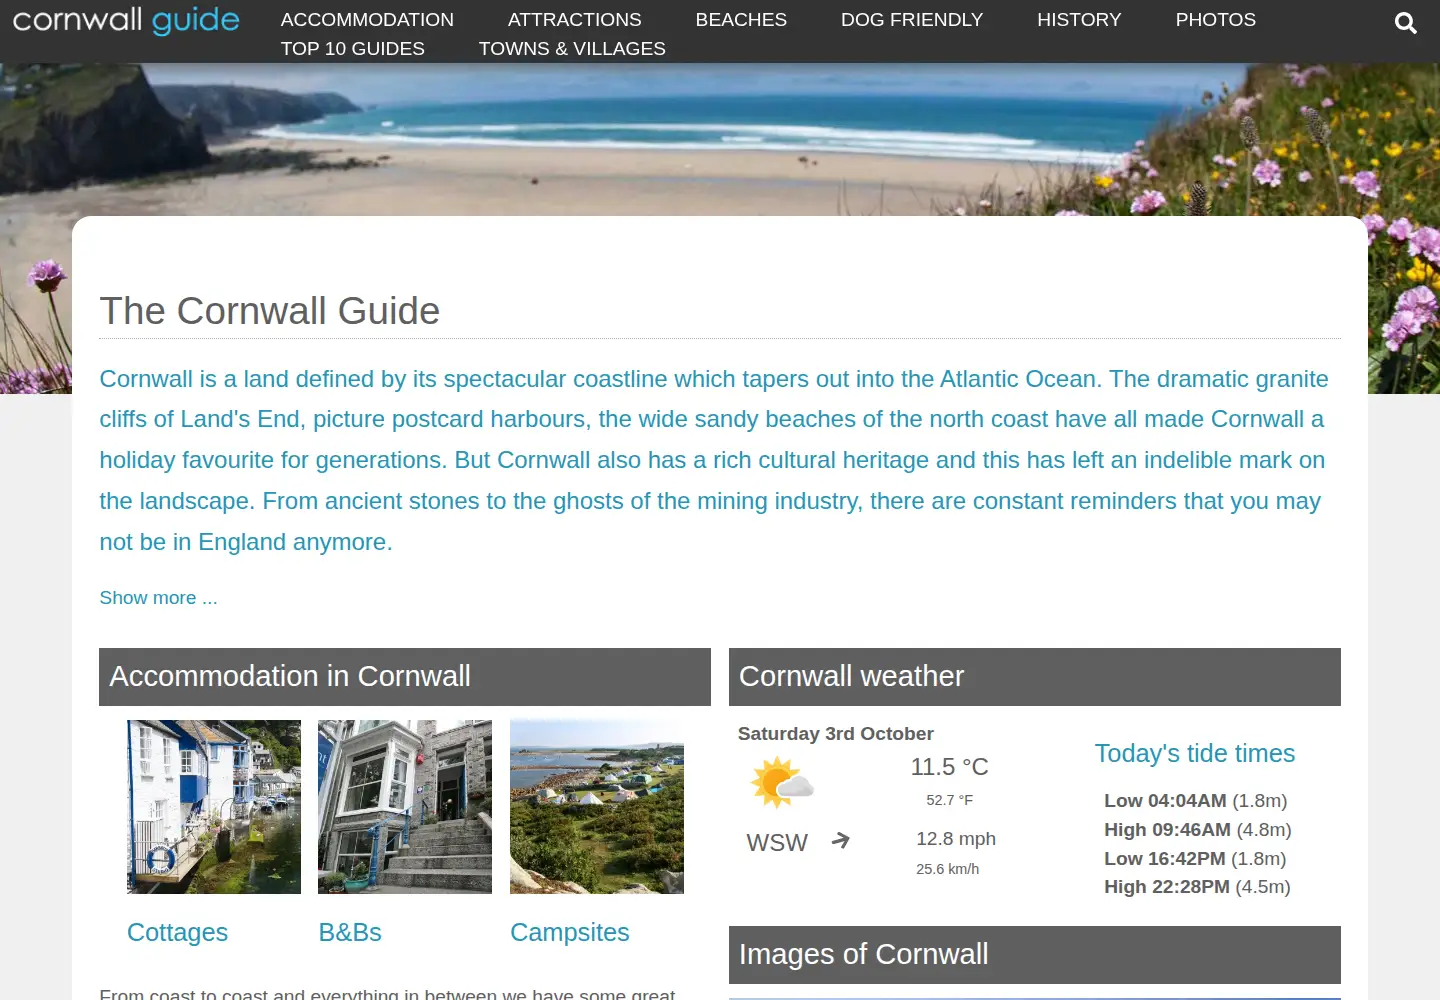Click The Cornwall Guide page title
This screenshot has height=1000, width=1440.
(x=269, y=311)
